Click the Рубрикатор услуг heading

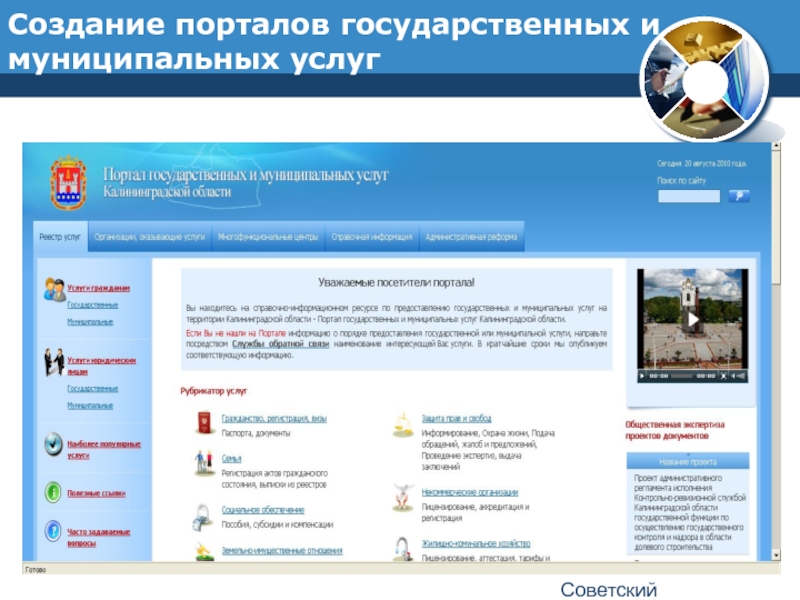(x=214, y=391)
